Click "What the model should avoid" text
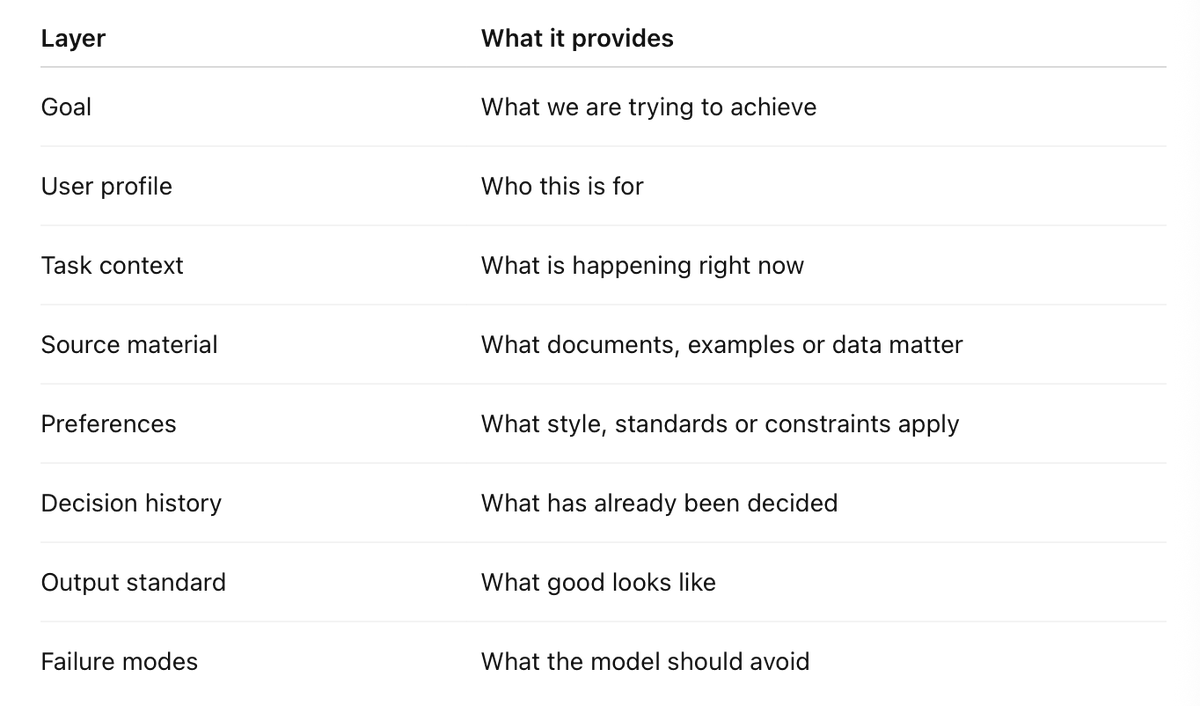This screenshot has width=1200, height=706. (x=645, y=661)
